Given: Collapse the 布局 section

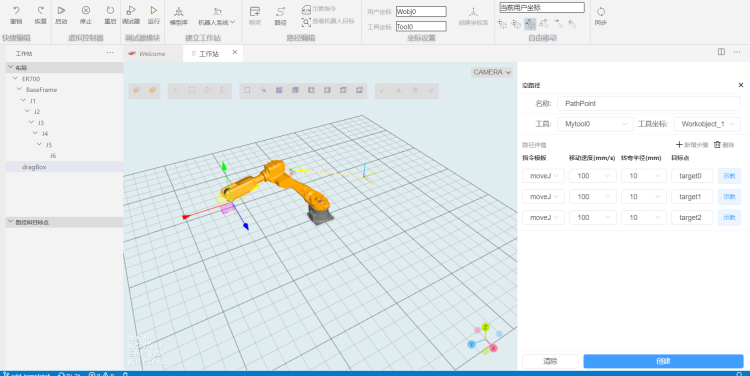Looking at the screenshot, I should coord(11,67).
